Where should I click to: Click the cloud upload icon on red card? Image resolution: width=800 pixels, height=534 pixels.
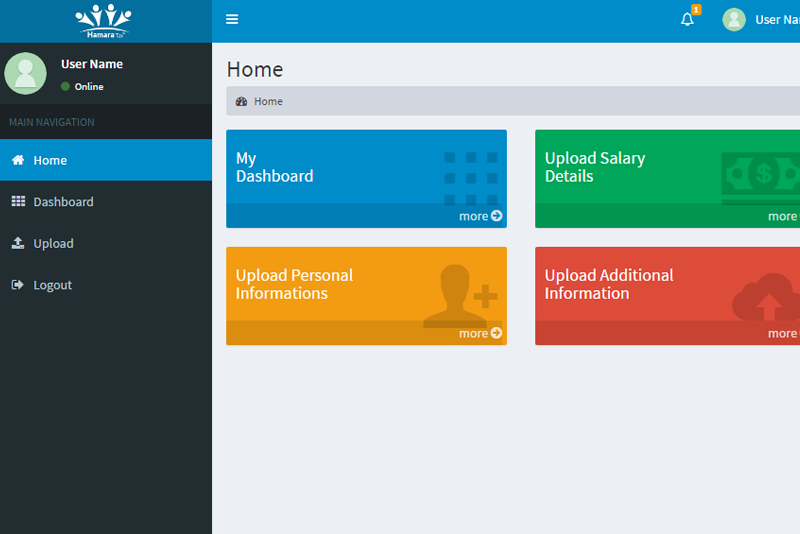[x=765, y=300]
